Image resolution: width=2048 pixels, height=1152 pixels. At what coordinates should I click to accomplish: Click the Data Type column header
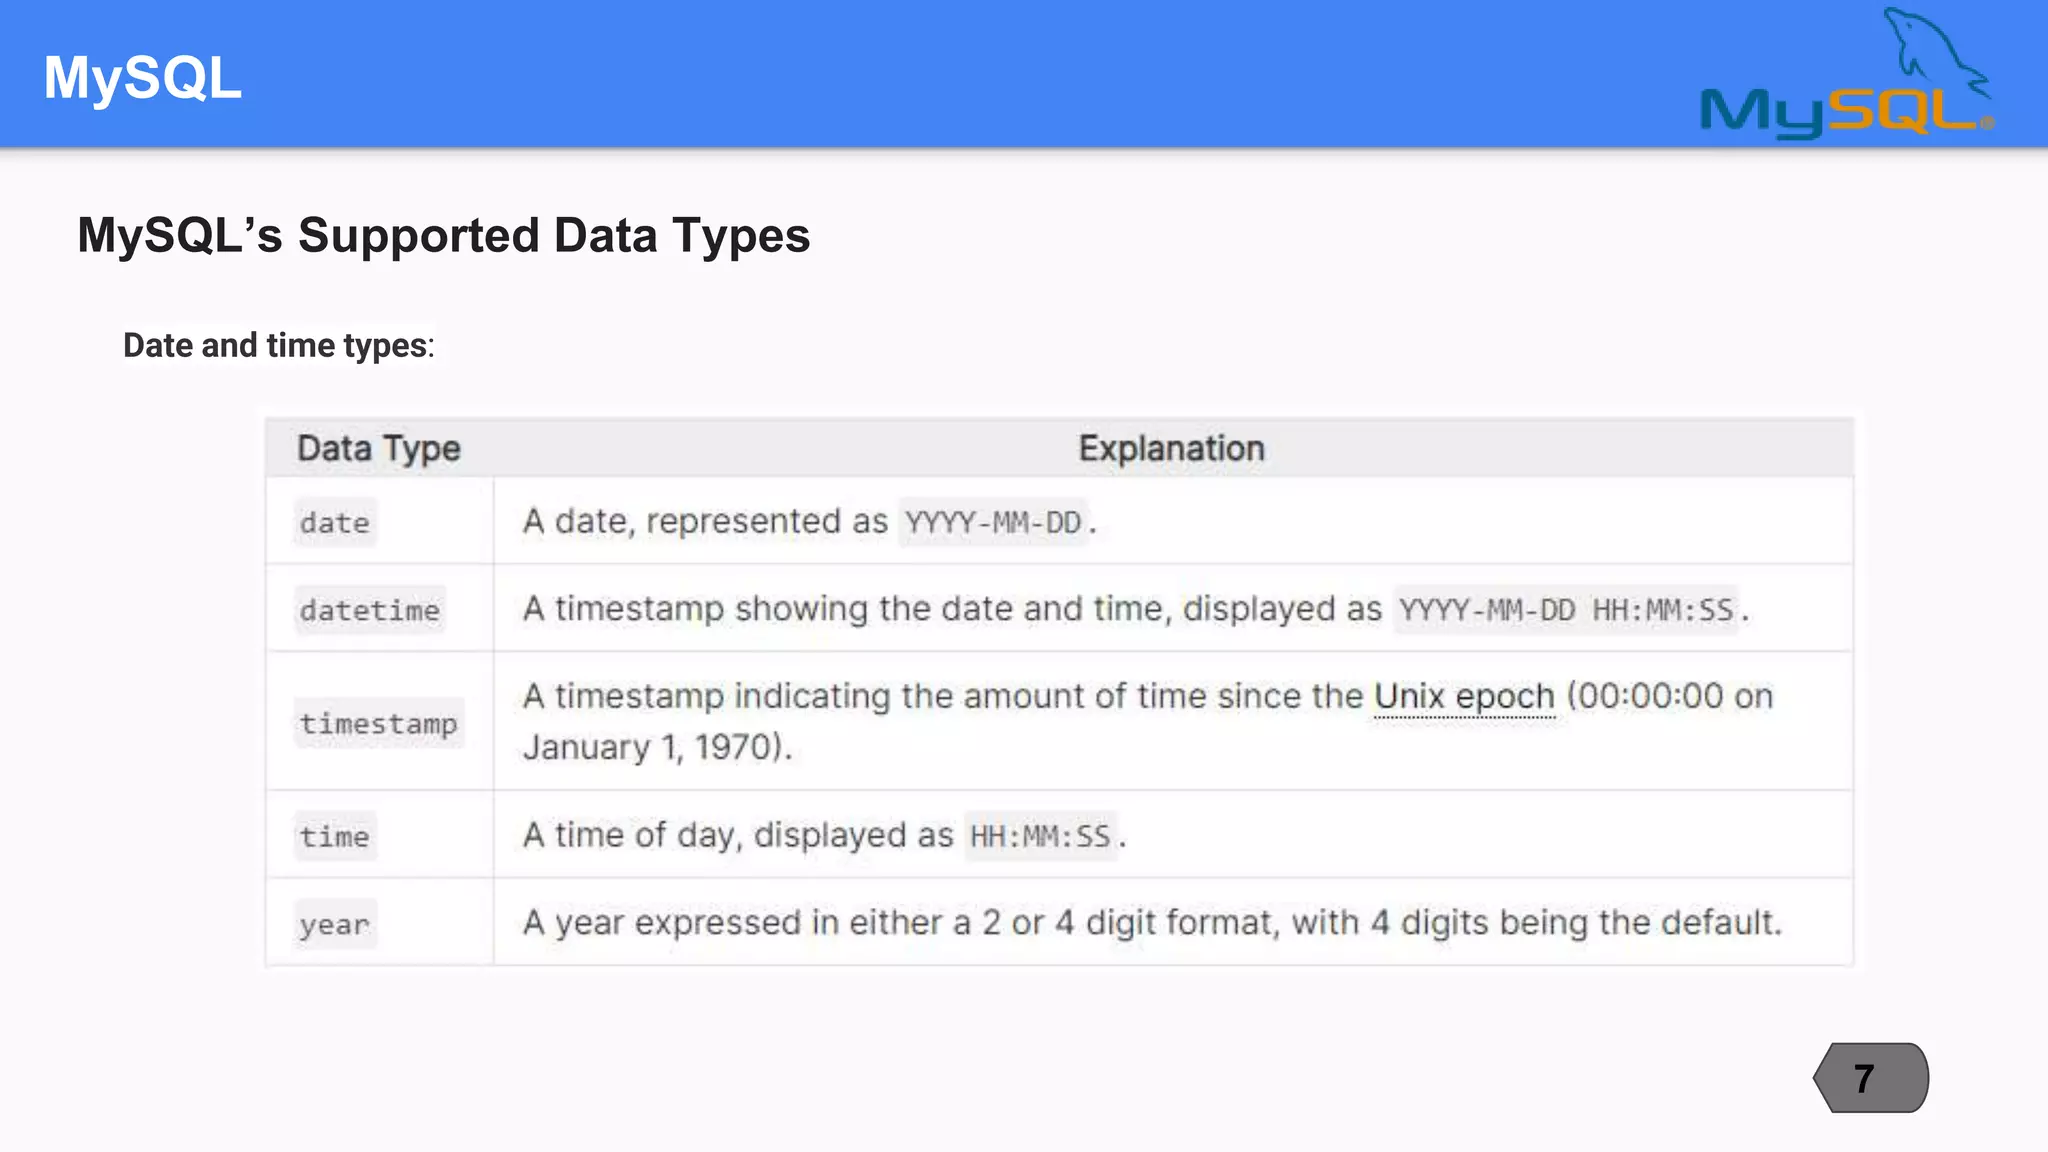click(378, 448)
